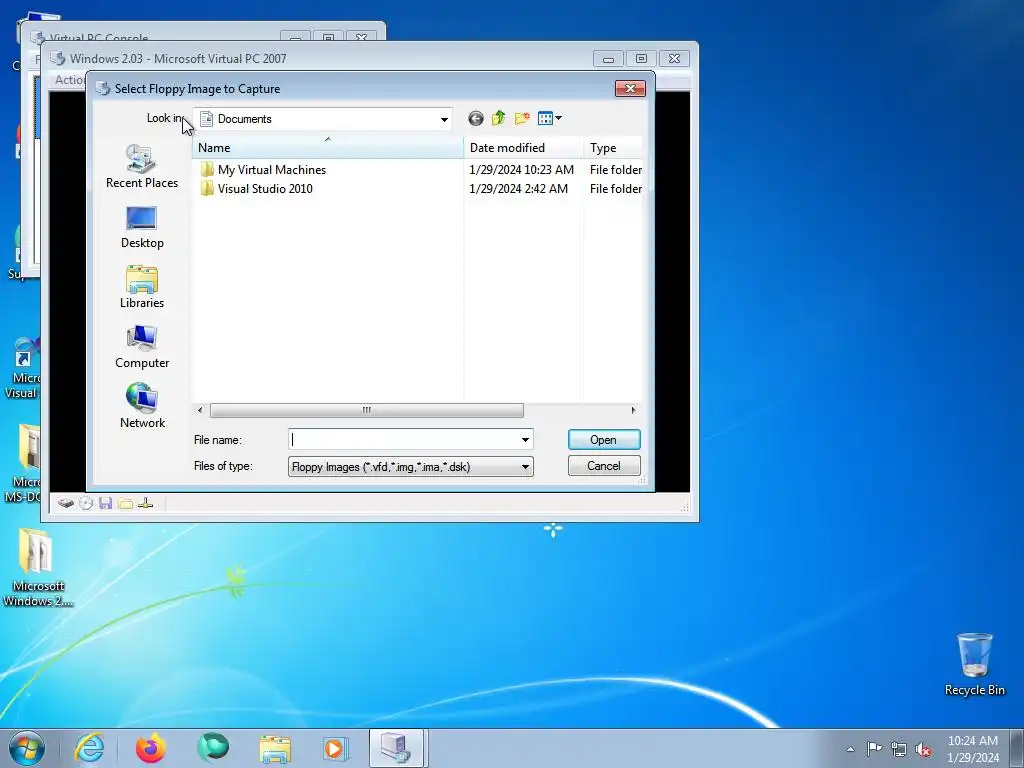Click the shared folder status bar icon
The width and height of the screenshot is (1024, 768).
pos(125,503)
